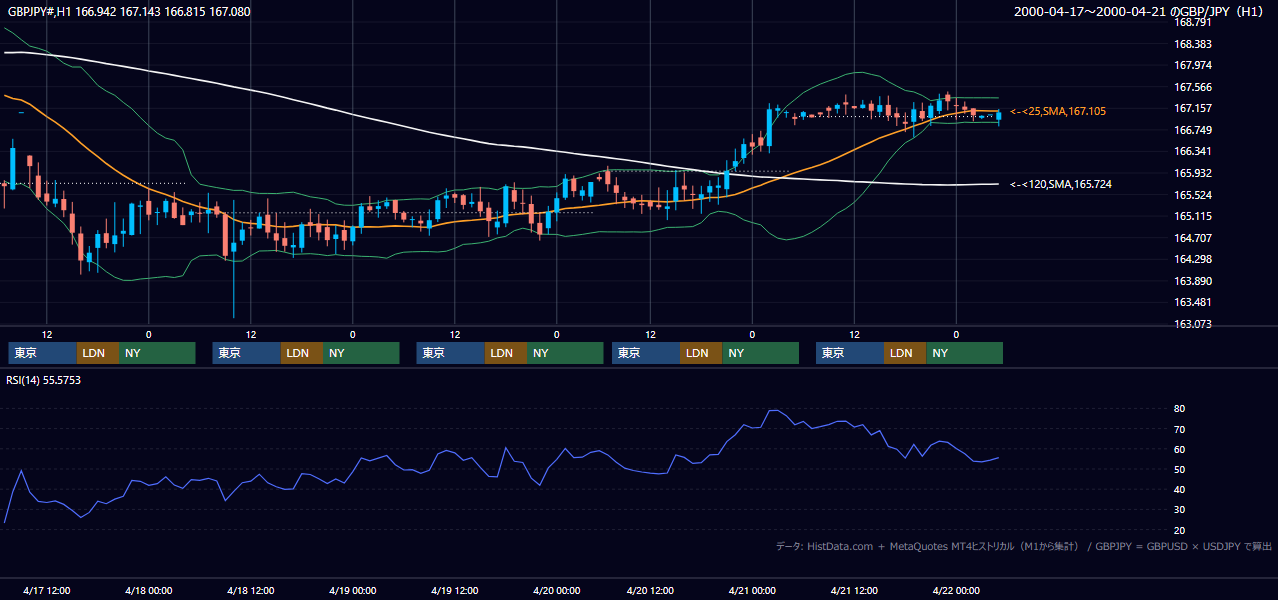Select the 4/18 00:00 time axis label

[148, 590]
